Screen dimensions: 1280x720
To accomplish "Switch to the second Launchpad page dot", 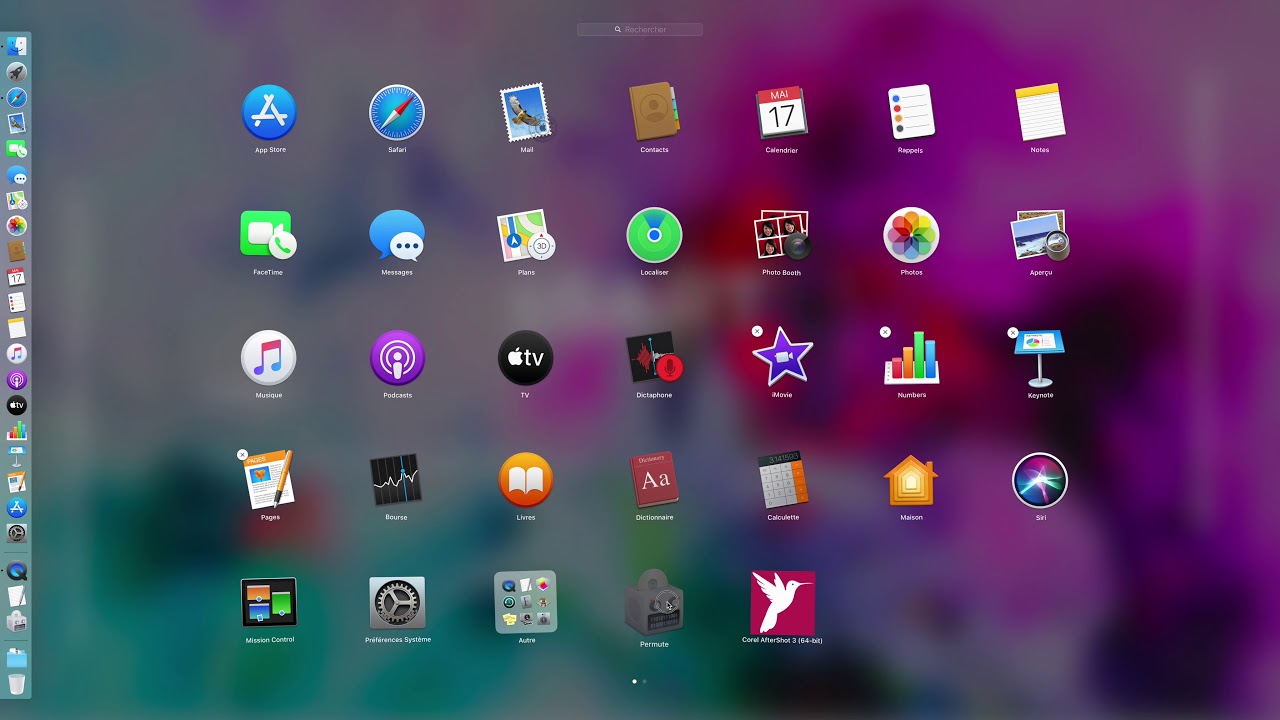I will click(x=644, y=681).
